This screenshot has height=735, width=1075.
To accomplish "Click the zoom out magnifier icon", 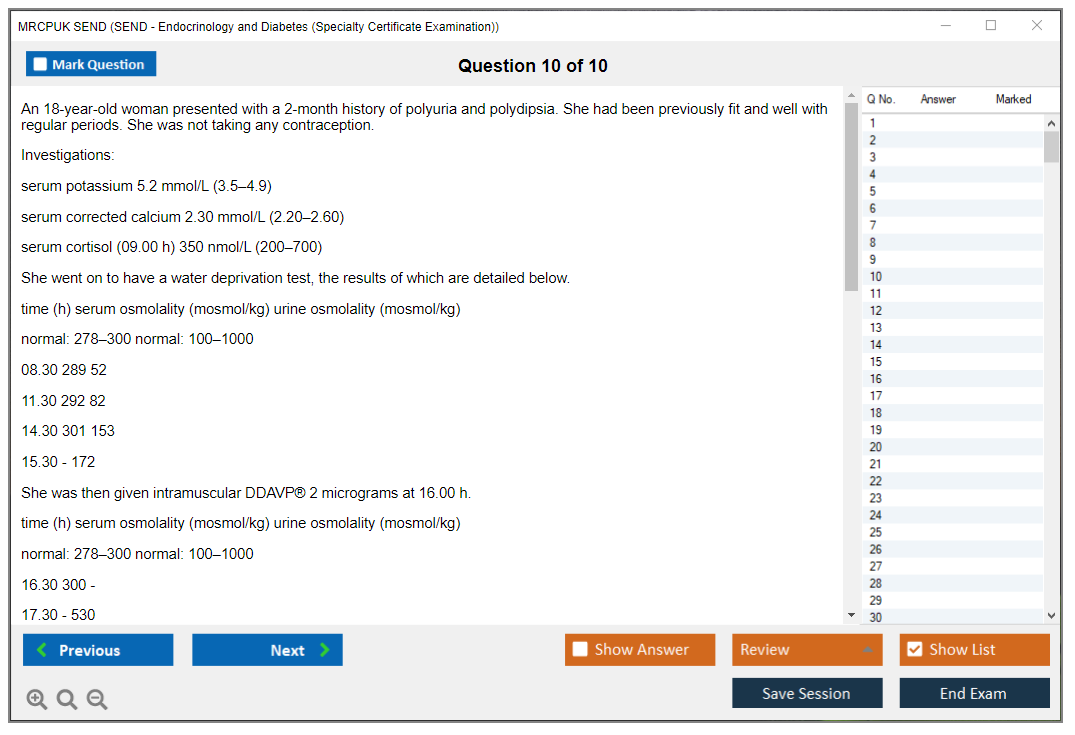I will (97, 700).
